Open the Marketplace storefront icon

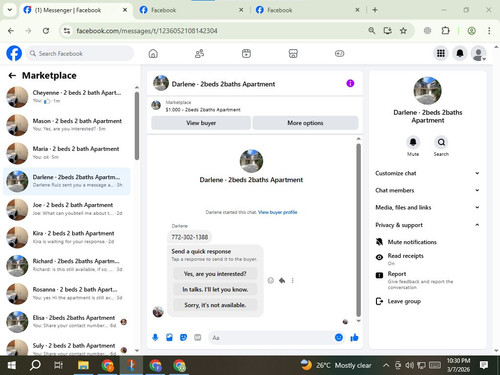[293, 54]
